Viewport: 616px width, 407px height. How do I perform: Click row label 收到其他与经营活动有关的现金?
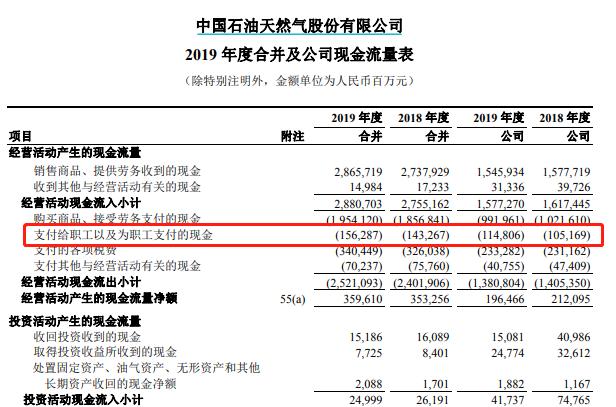point(117,187)
